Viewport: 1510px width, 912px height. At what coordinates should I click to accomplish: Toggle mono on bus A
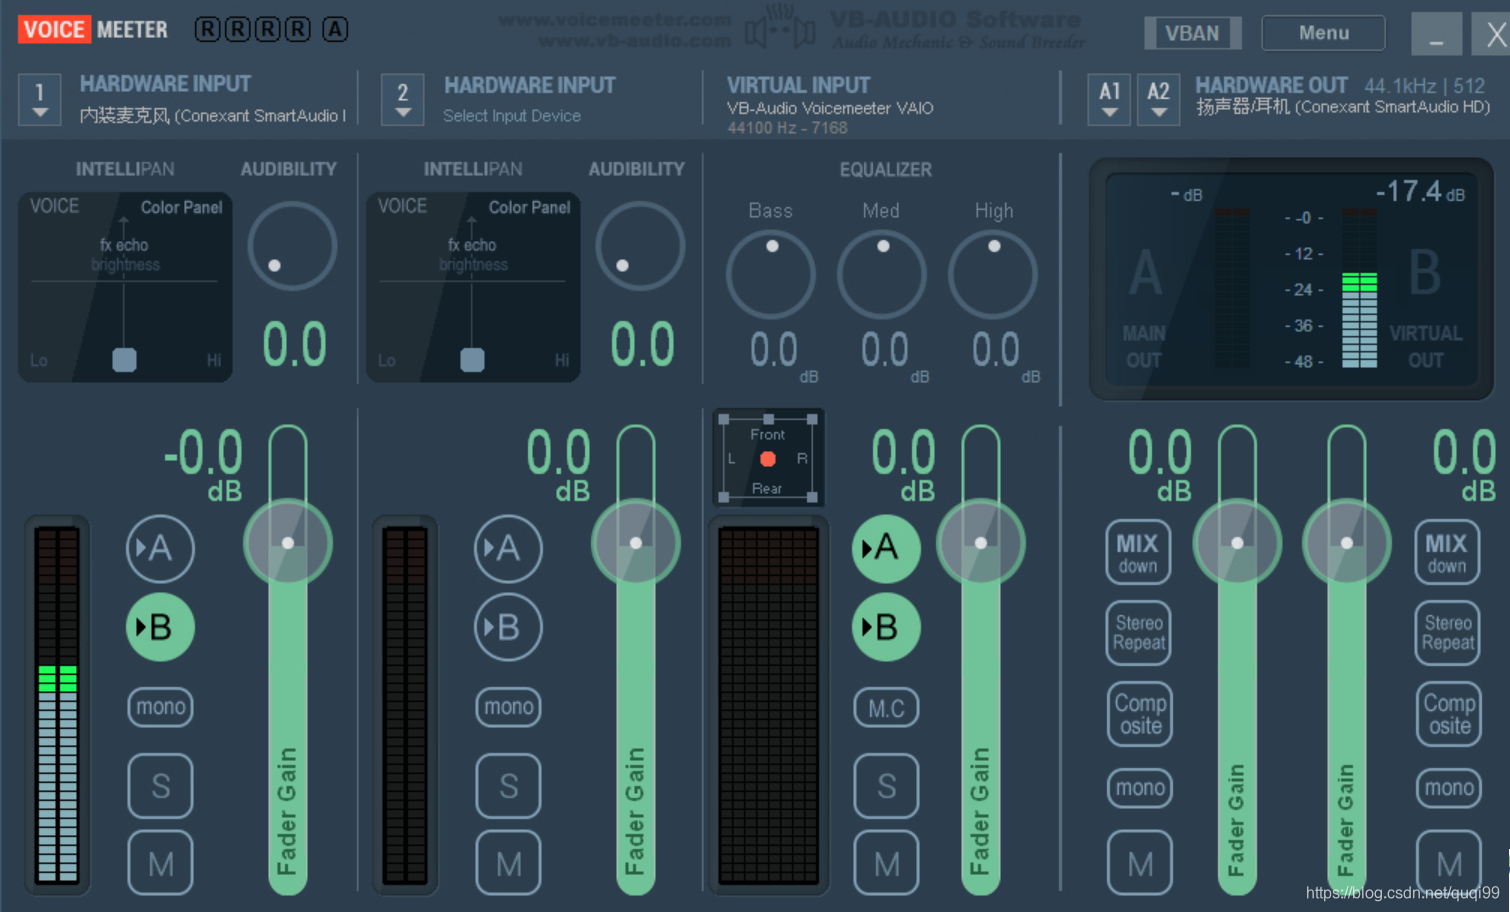[1140, 788]
